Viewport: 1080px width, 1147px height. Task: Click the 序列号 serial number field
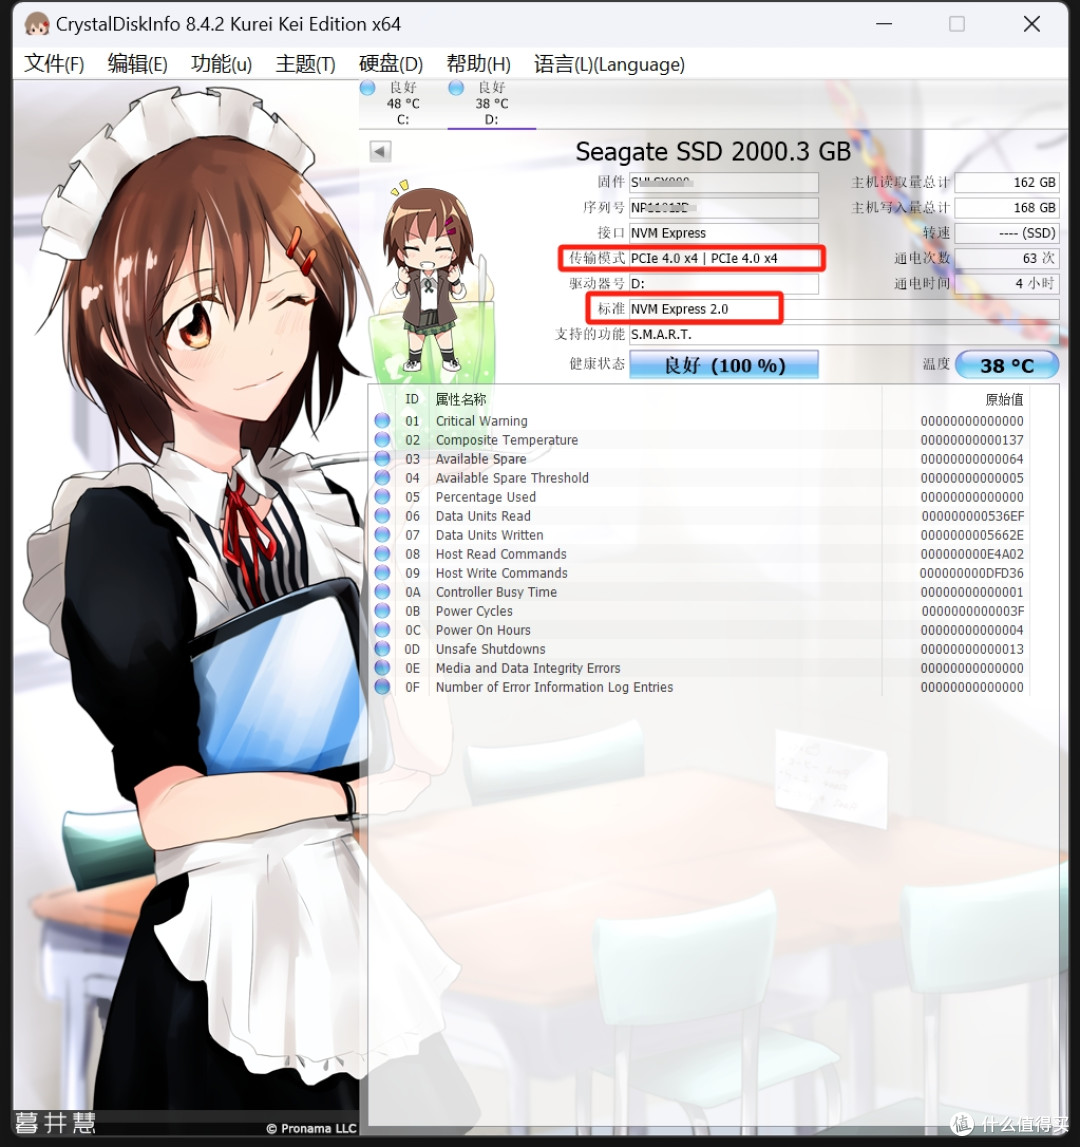(x=724, y=208)
